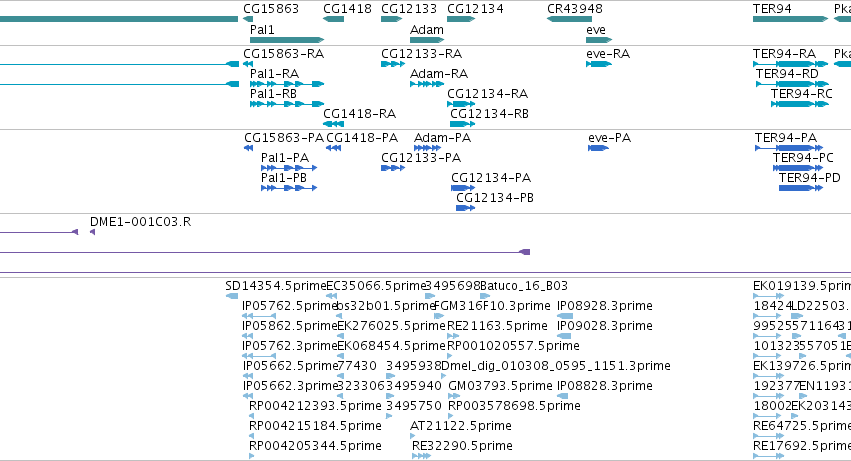Image resolution: width=851 pixels, height=461 pixels.
Task: Select the CG1418-PA protein label
Action: [x=362, y=138]
